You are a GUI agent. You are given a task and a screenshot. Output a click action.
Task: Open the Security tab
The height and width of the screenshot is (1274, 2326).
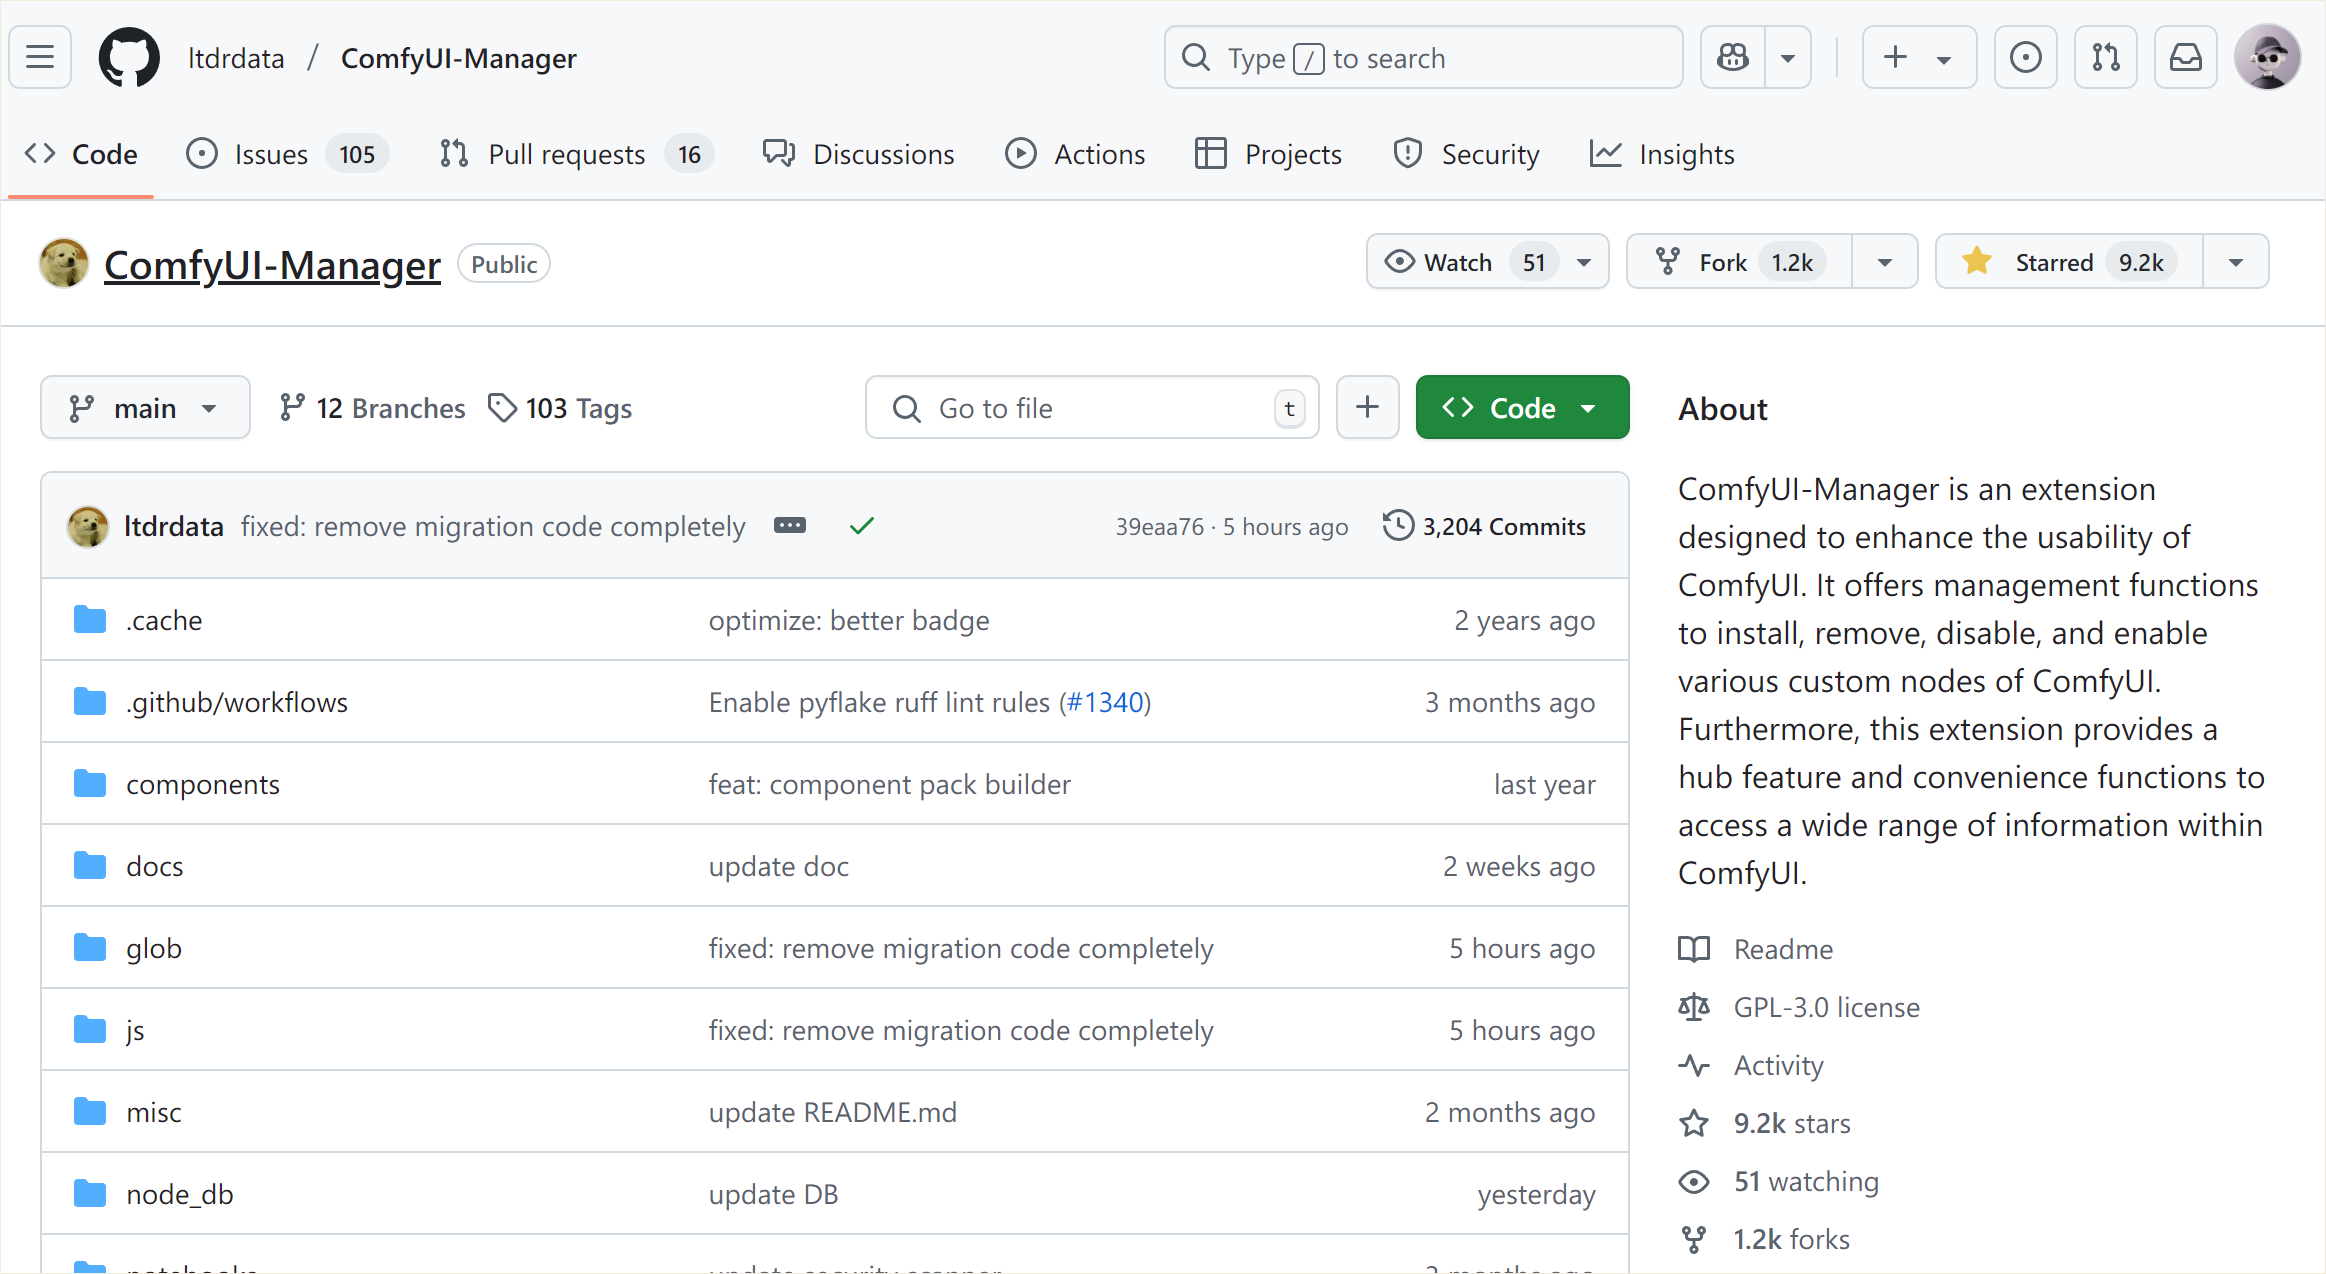[1466, 154]
